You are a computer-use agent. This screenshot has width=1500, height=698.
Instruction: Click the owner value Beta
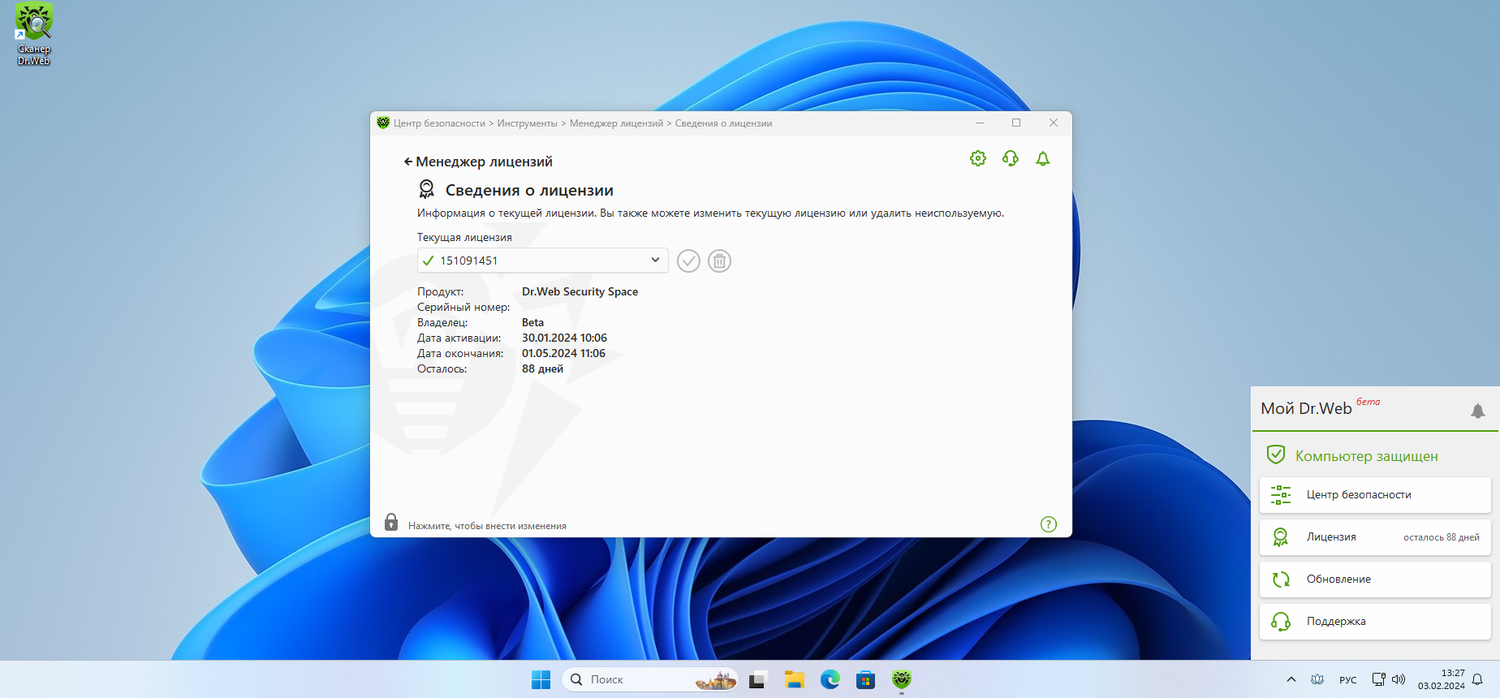[x=533, y=323]
